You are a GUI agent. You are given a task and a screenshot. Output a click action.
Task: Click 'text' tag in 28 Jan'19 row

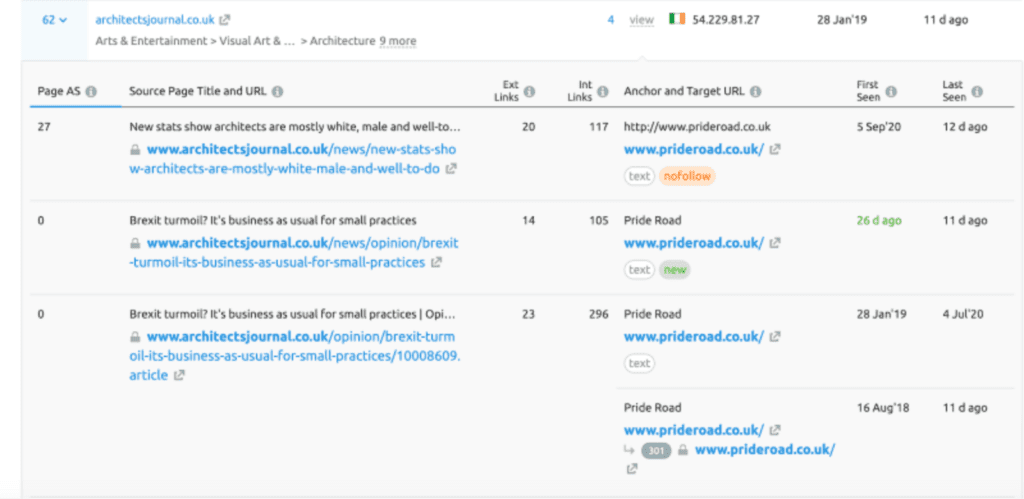pyautogui.click(x=639, y=364)
